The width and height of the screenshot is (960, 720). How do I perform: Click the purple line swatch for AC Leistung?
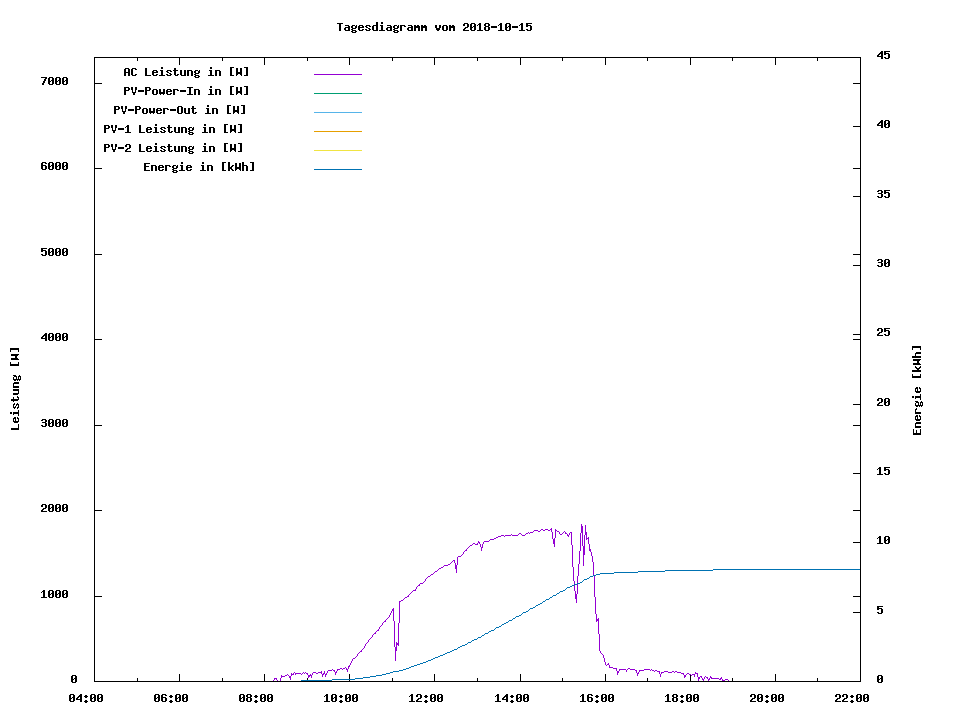point(337,74)
